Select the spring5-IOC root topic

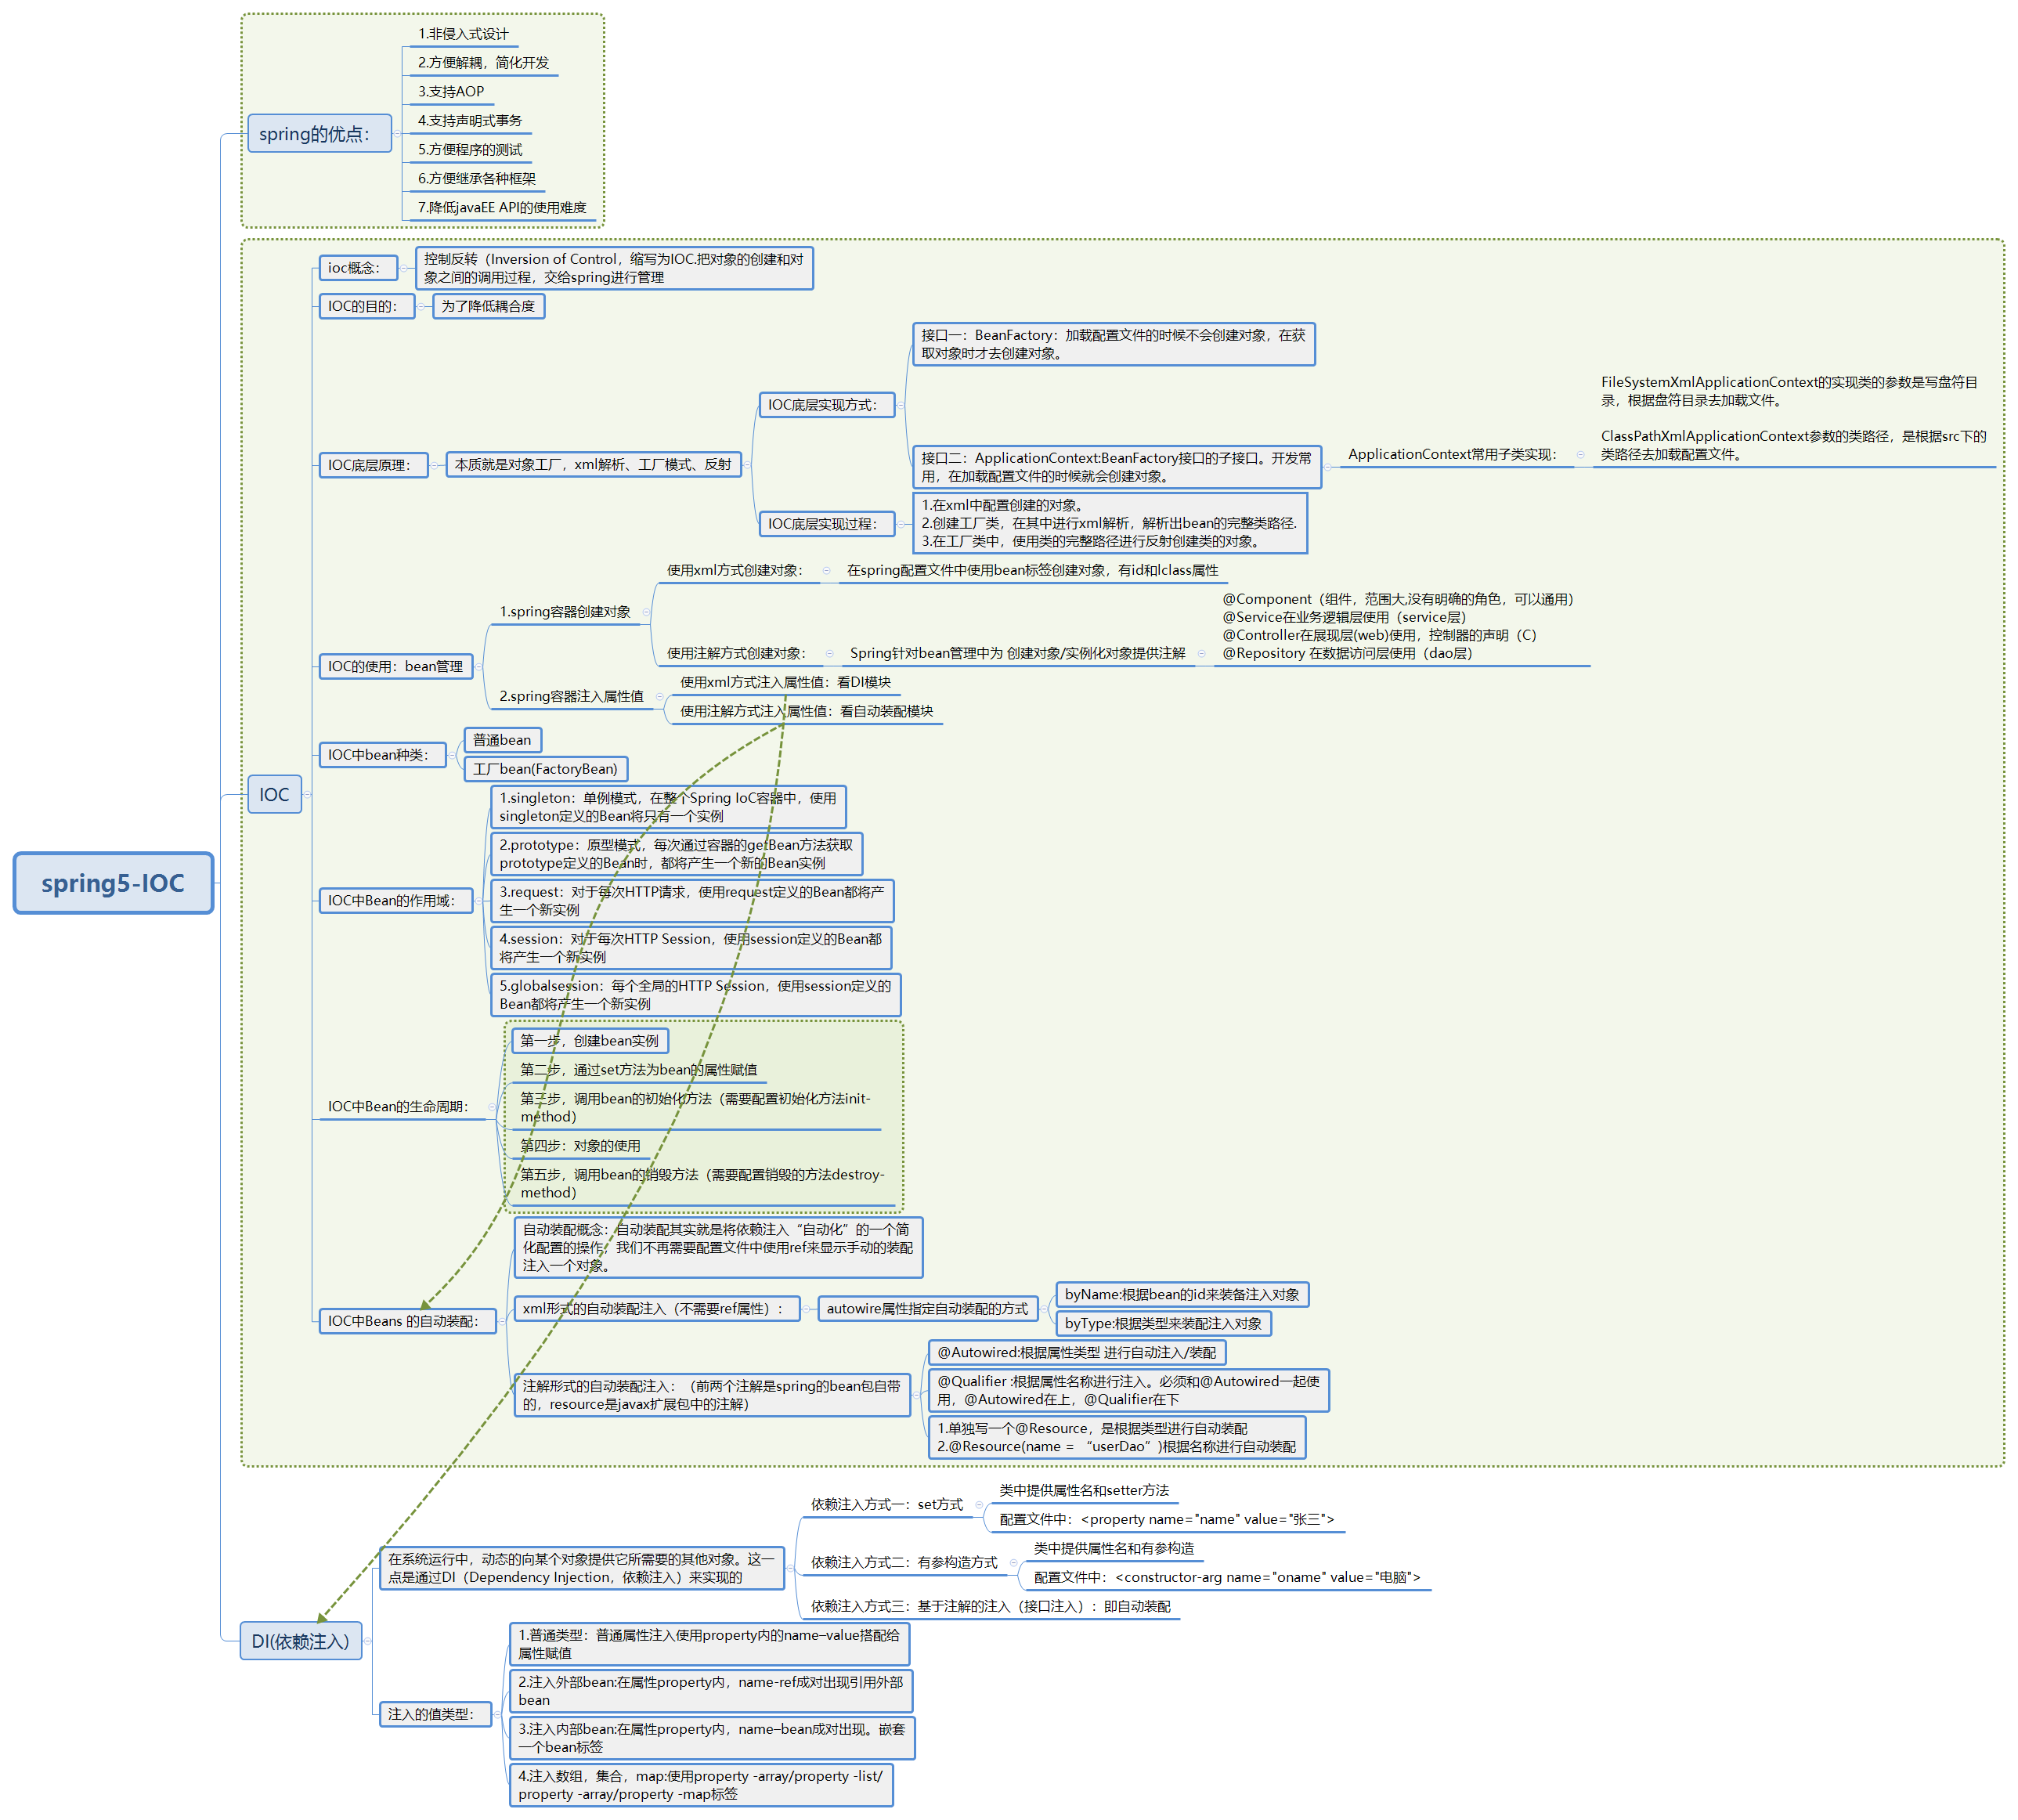point(113,884)
